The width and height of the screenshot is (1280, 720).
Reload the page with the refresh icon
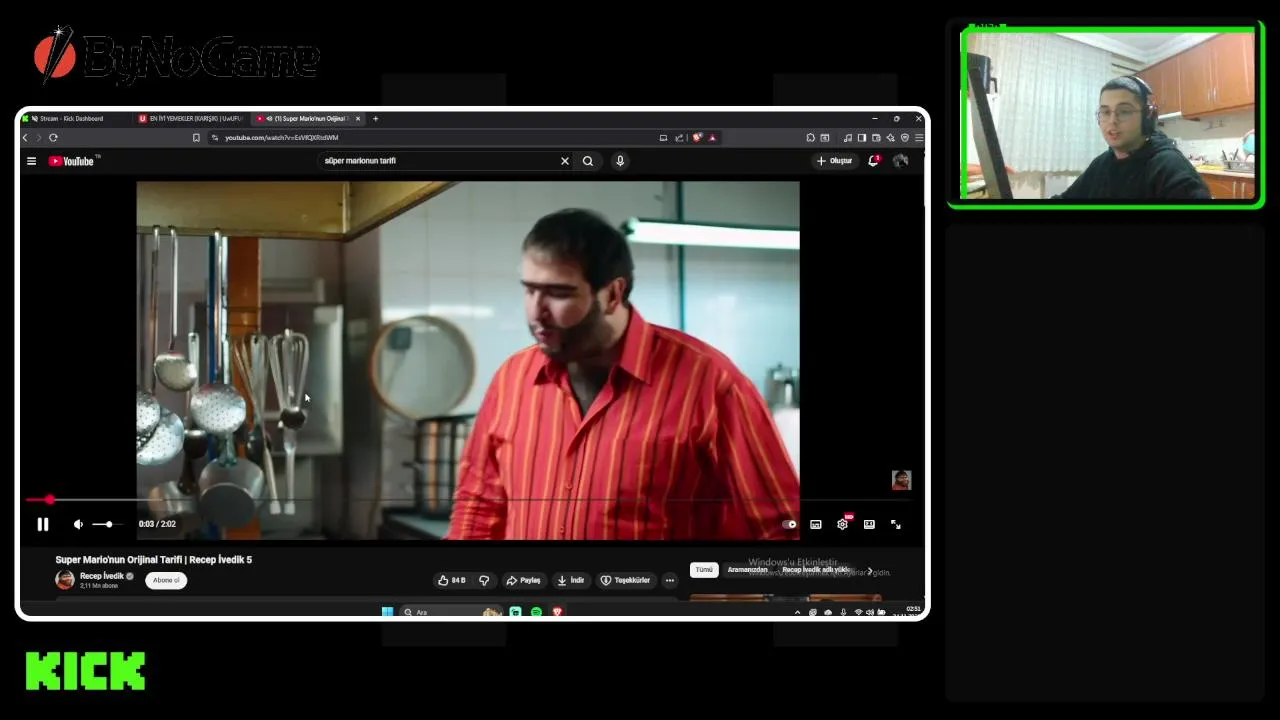tap(53, 138)
